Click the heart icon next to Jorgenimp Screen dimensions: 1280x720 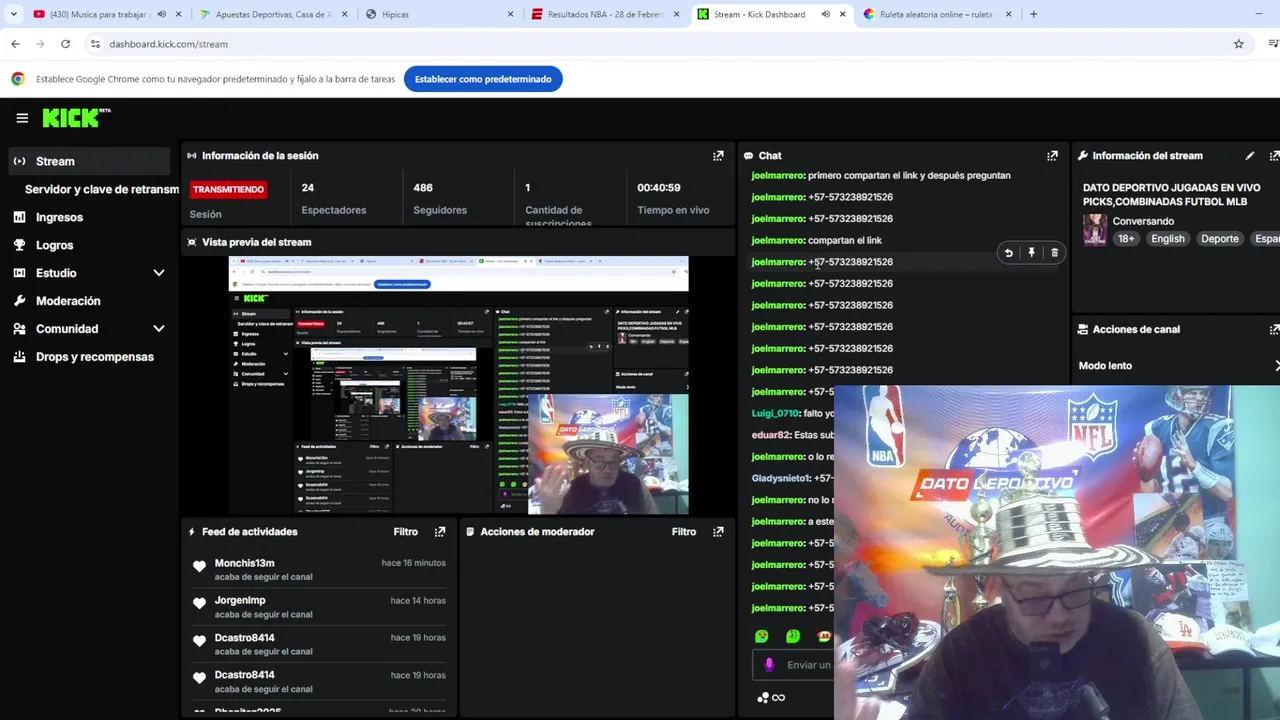click(199, 605)
